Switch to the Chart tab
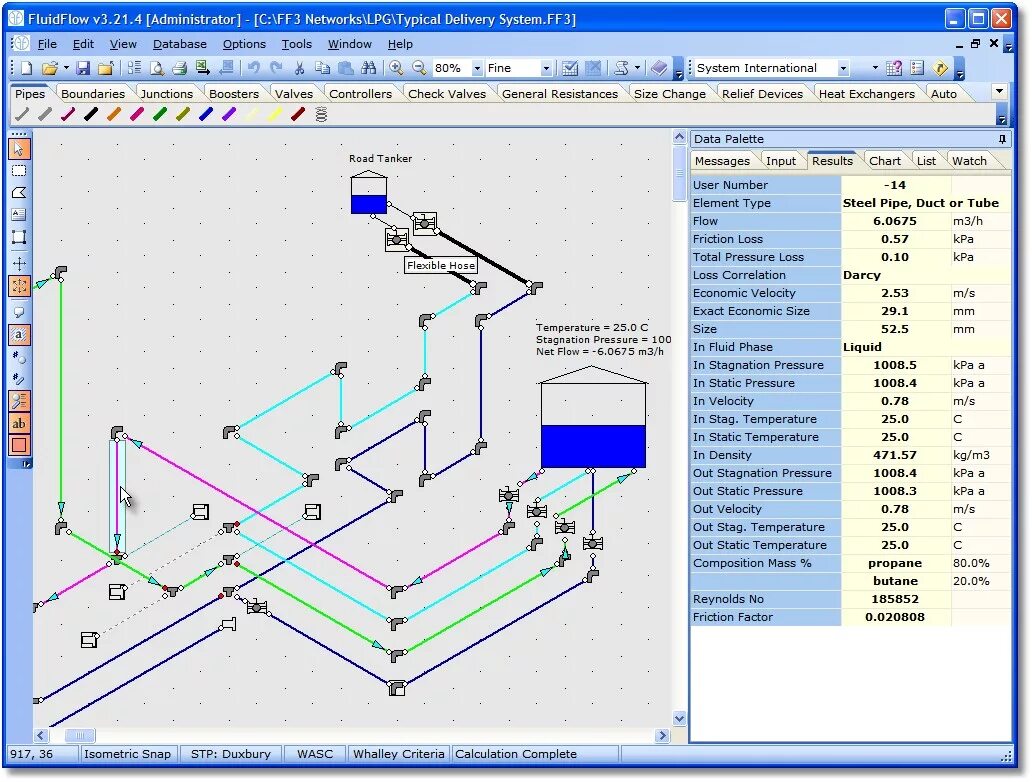The width and height of the screenshot is (1032, 782). [884, 160]
